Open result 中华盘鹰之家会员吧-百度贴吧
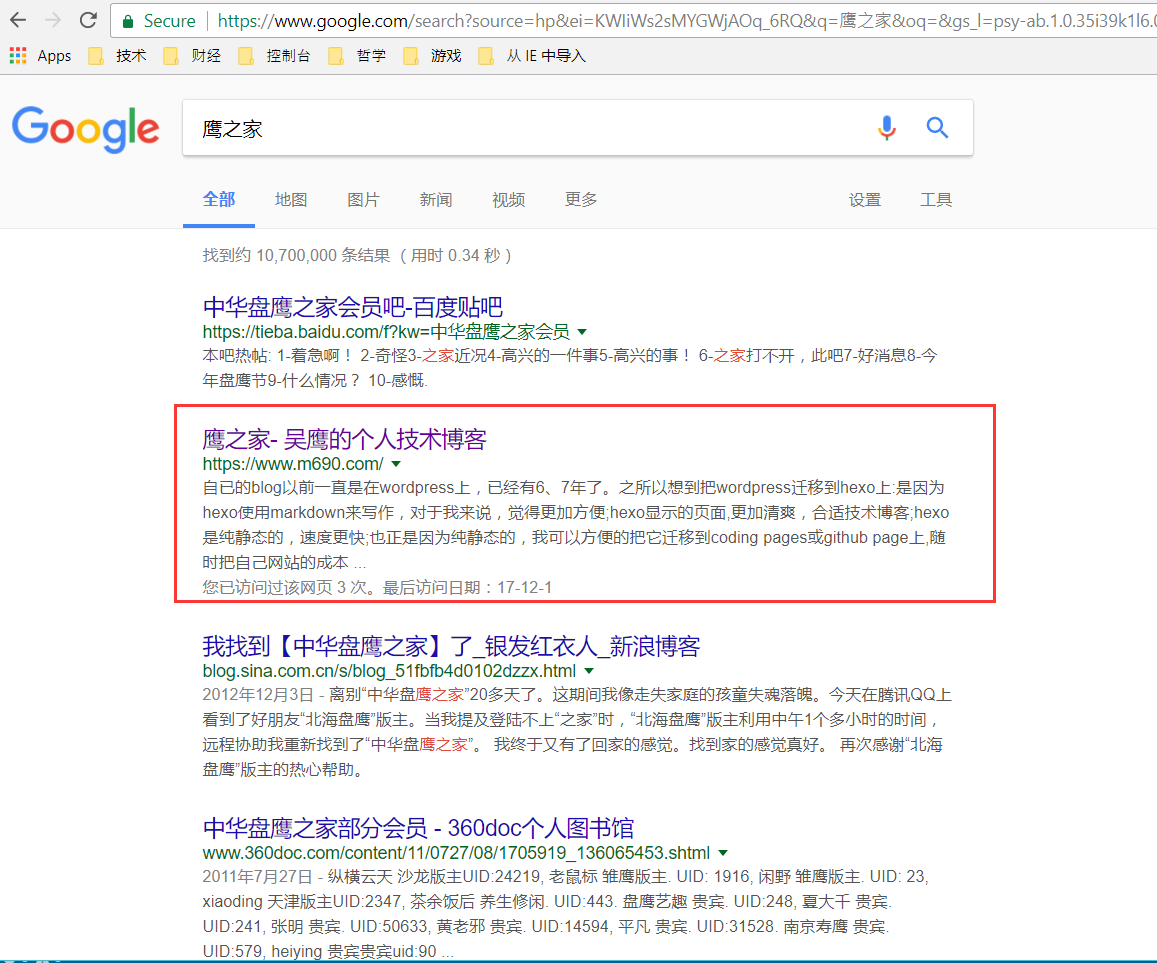This screenshot has height=963, width=1157. tap(353, 306)
